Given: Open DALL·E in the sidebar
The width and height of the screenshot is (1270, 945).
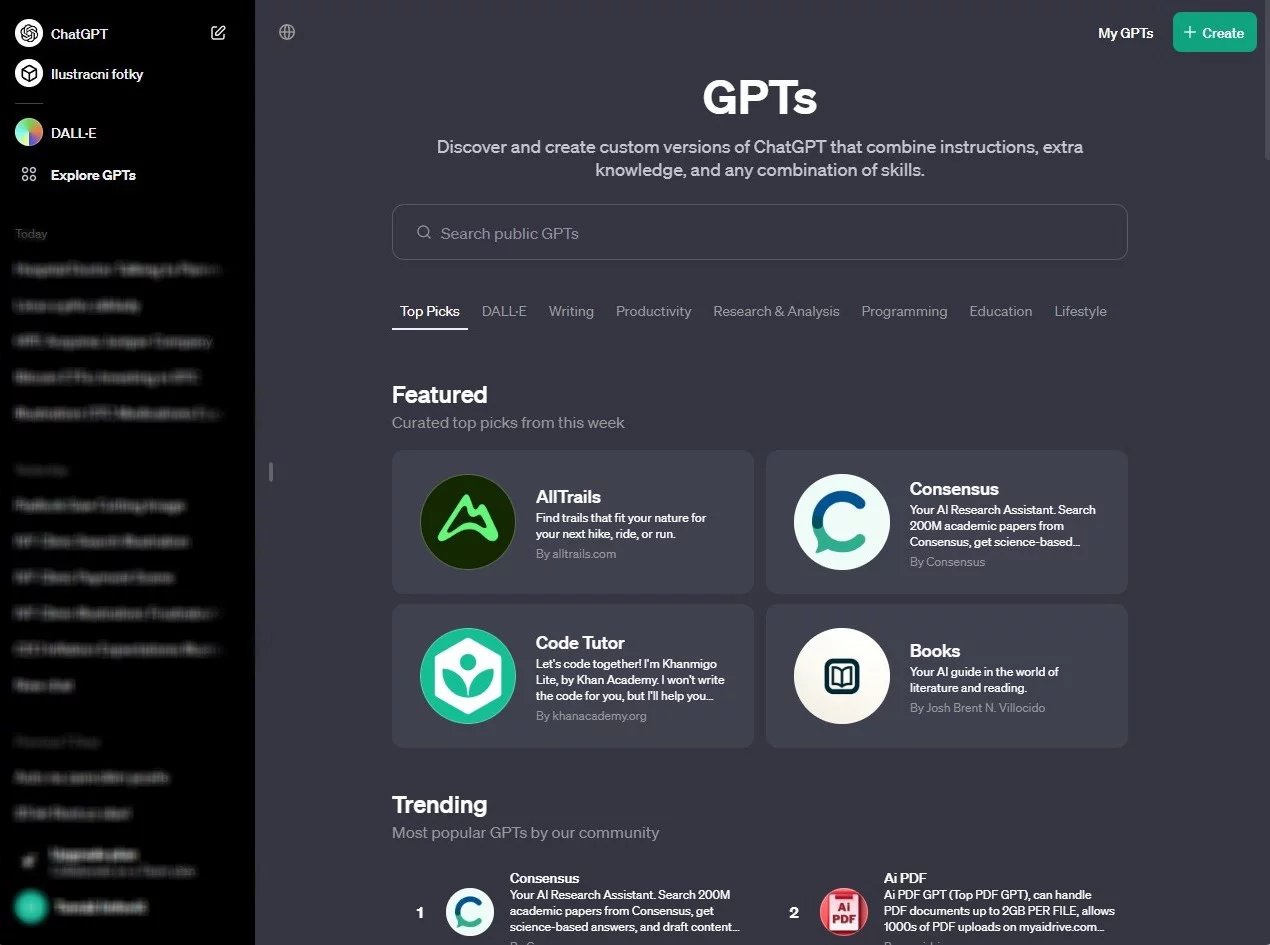Looking at the screenshot, I should coord(74,133).
